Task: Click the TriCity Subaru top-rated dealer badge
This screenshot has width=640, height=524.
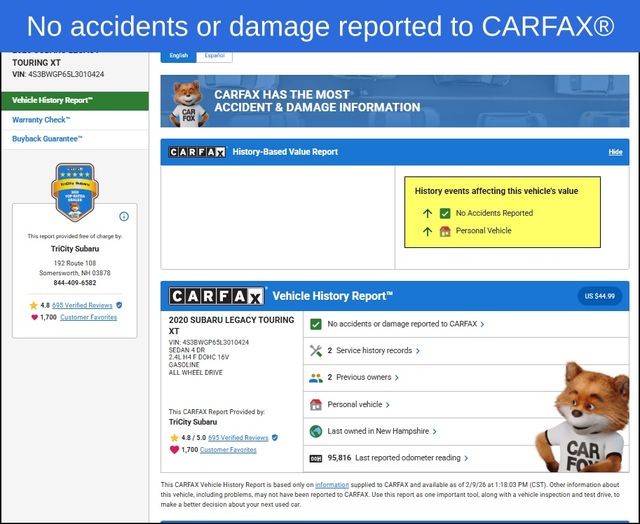Action: click(x=74, y=192)
